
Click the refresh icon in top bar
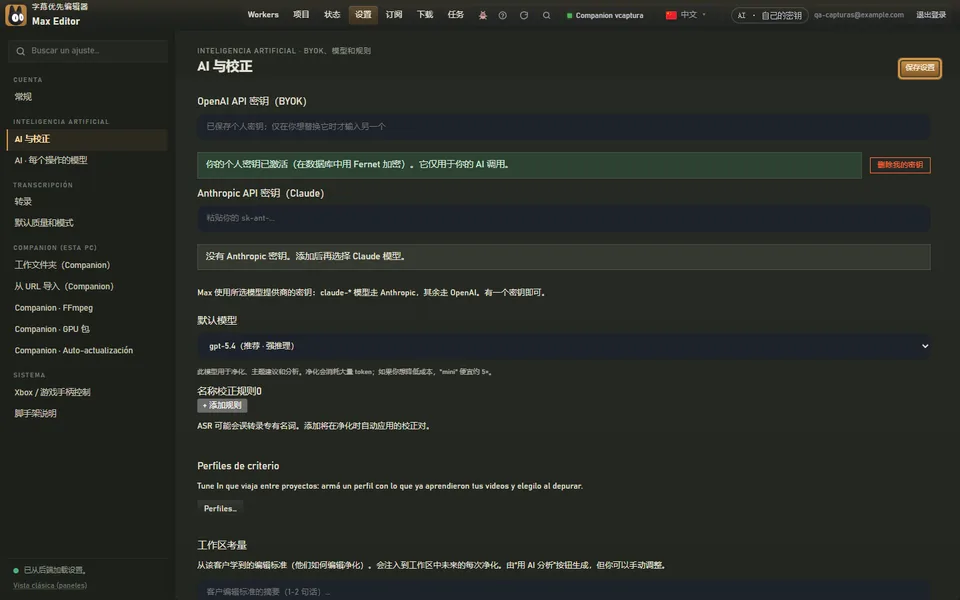point(524,15)
